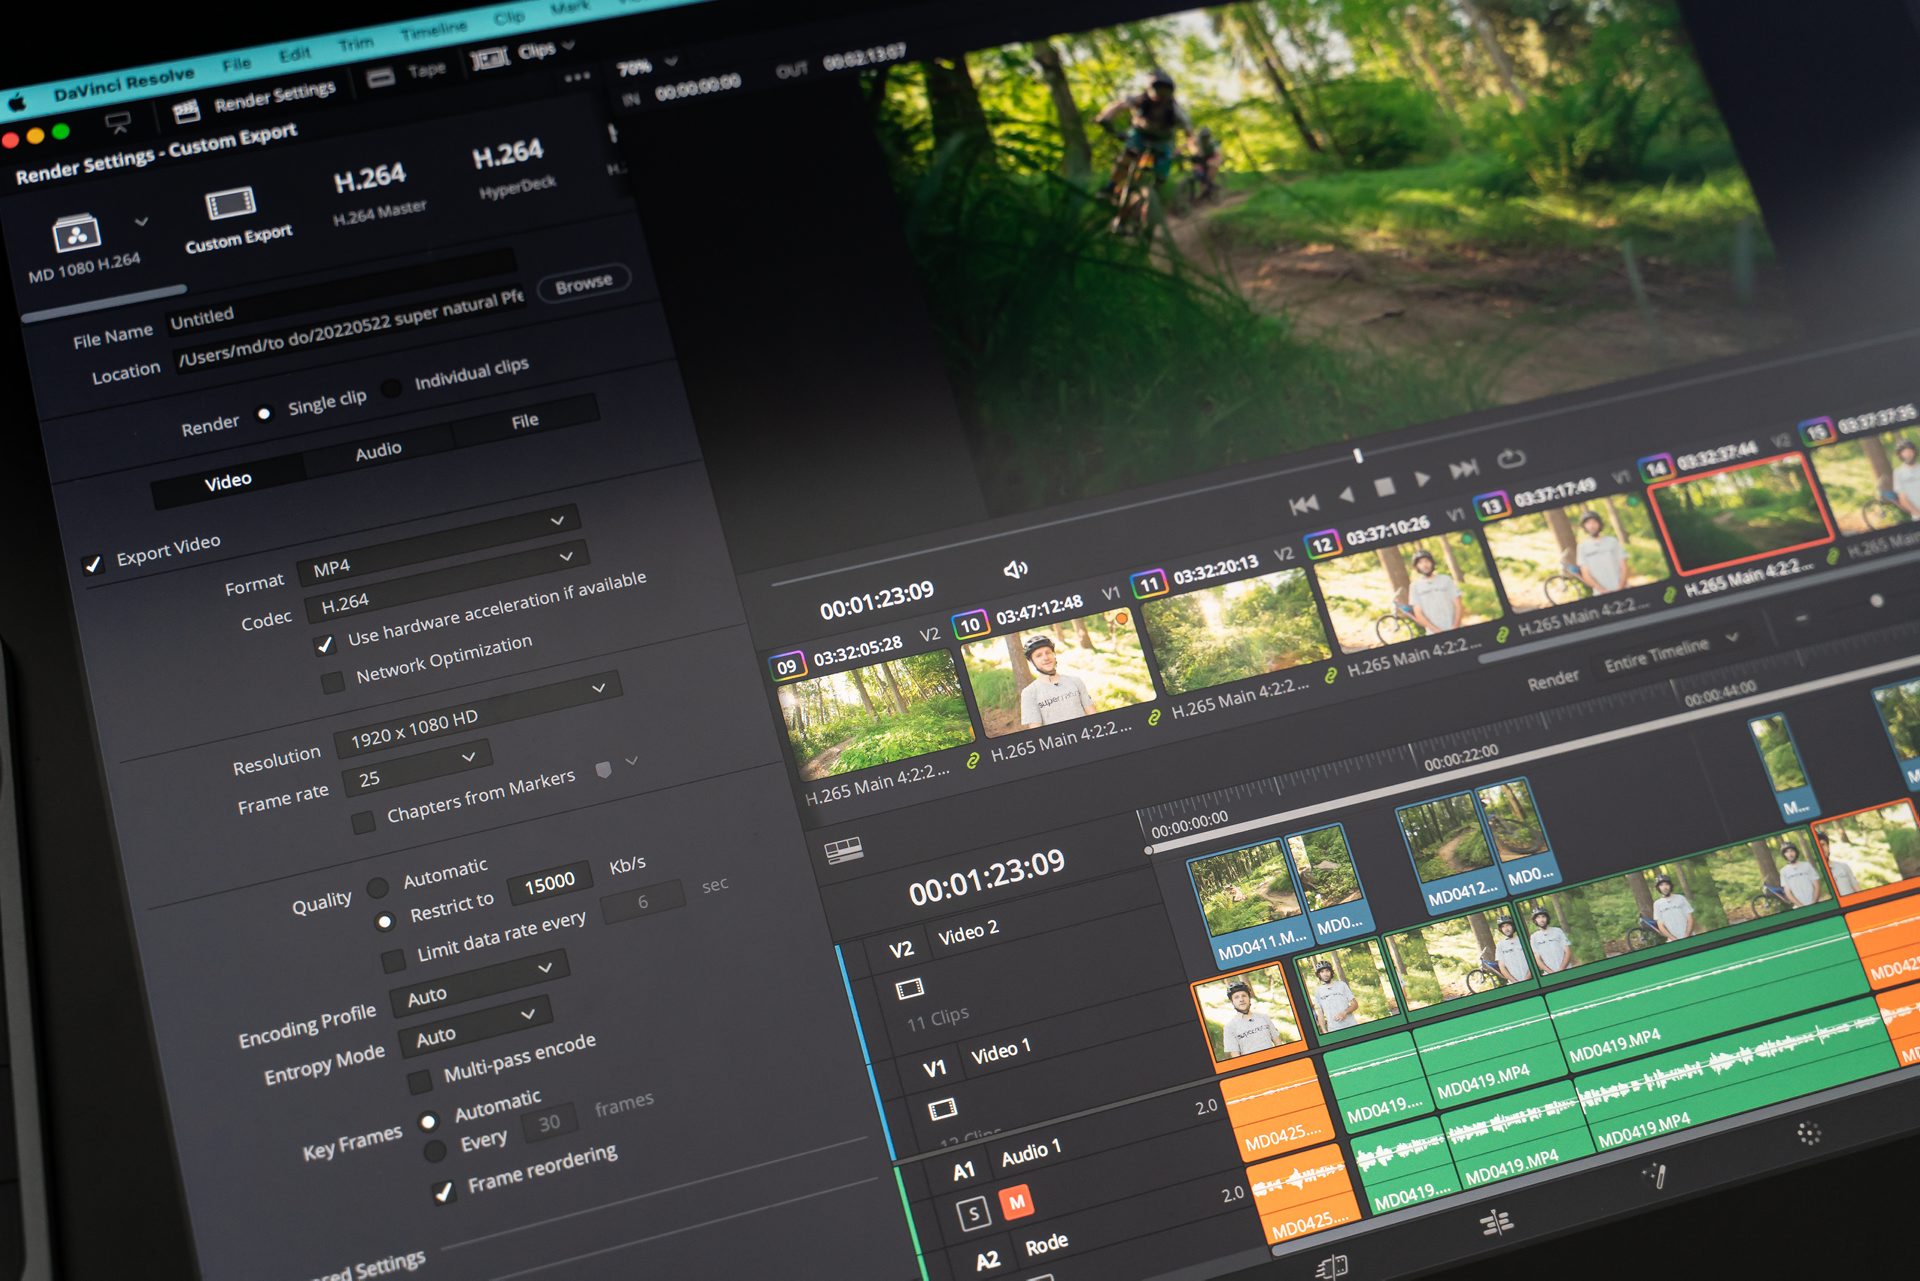Open the Codec dropdown showing H.264
The width and height of the screenshot is (1920, 1281).
(x=446, y=580)
